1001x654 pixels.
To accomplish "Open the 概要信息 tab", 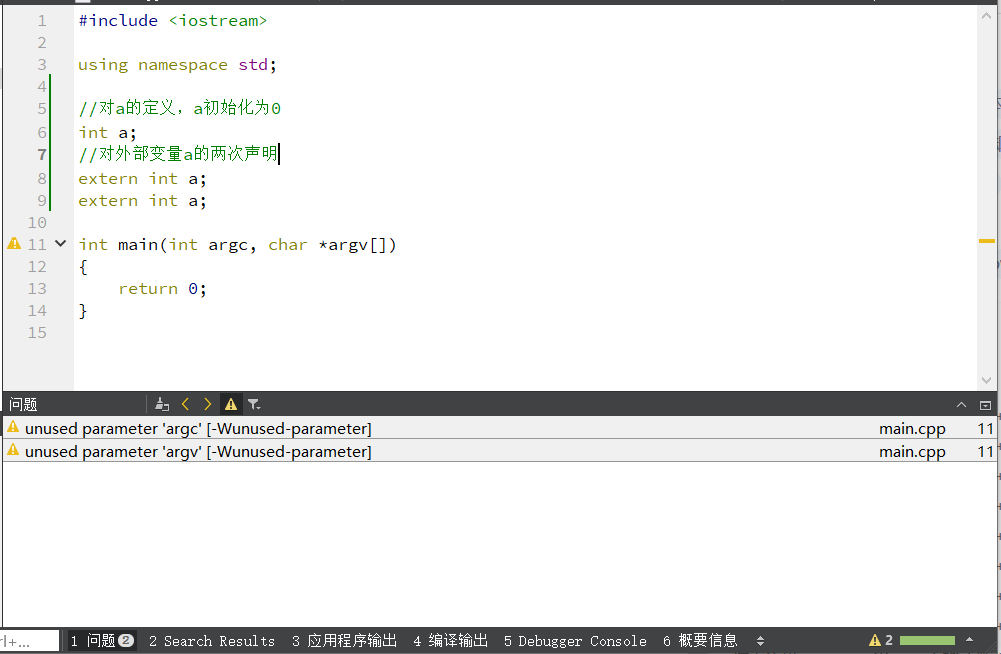I will (x=700, y=641).
